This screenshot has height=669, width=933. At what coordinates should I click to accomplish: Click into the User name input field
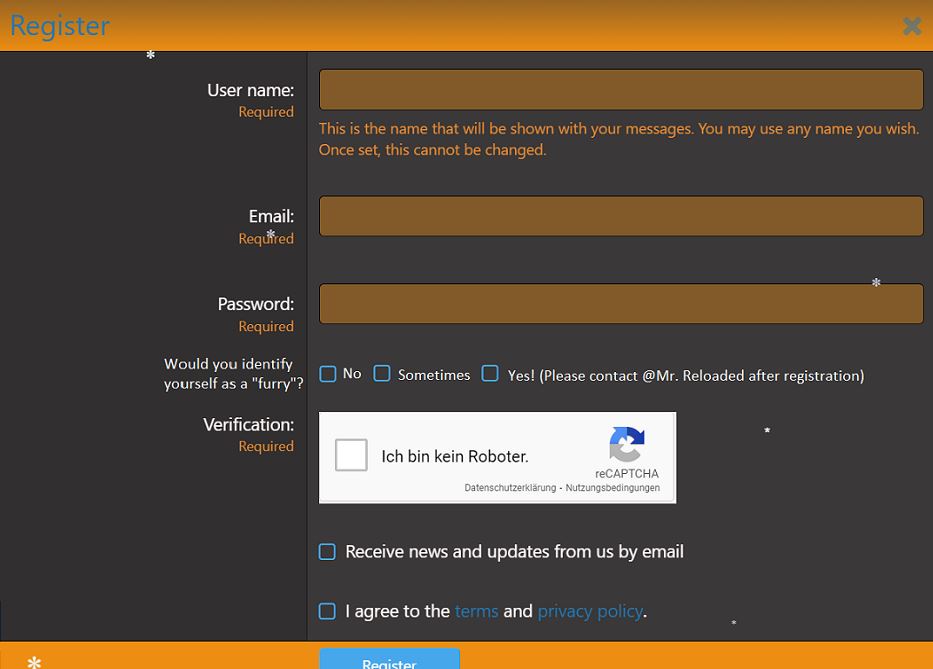click(621, 90)
